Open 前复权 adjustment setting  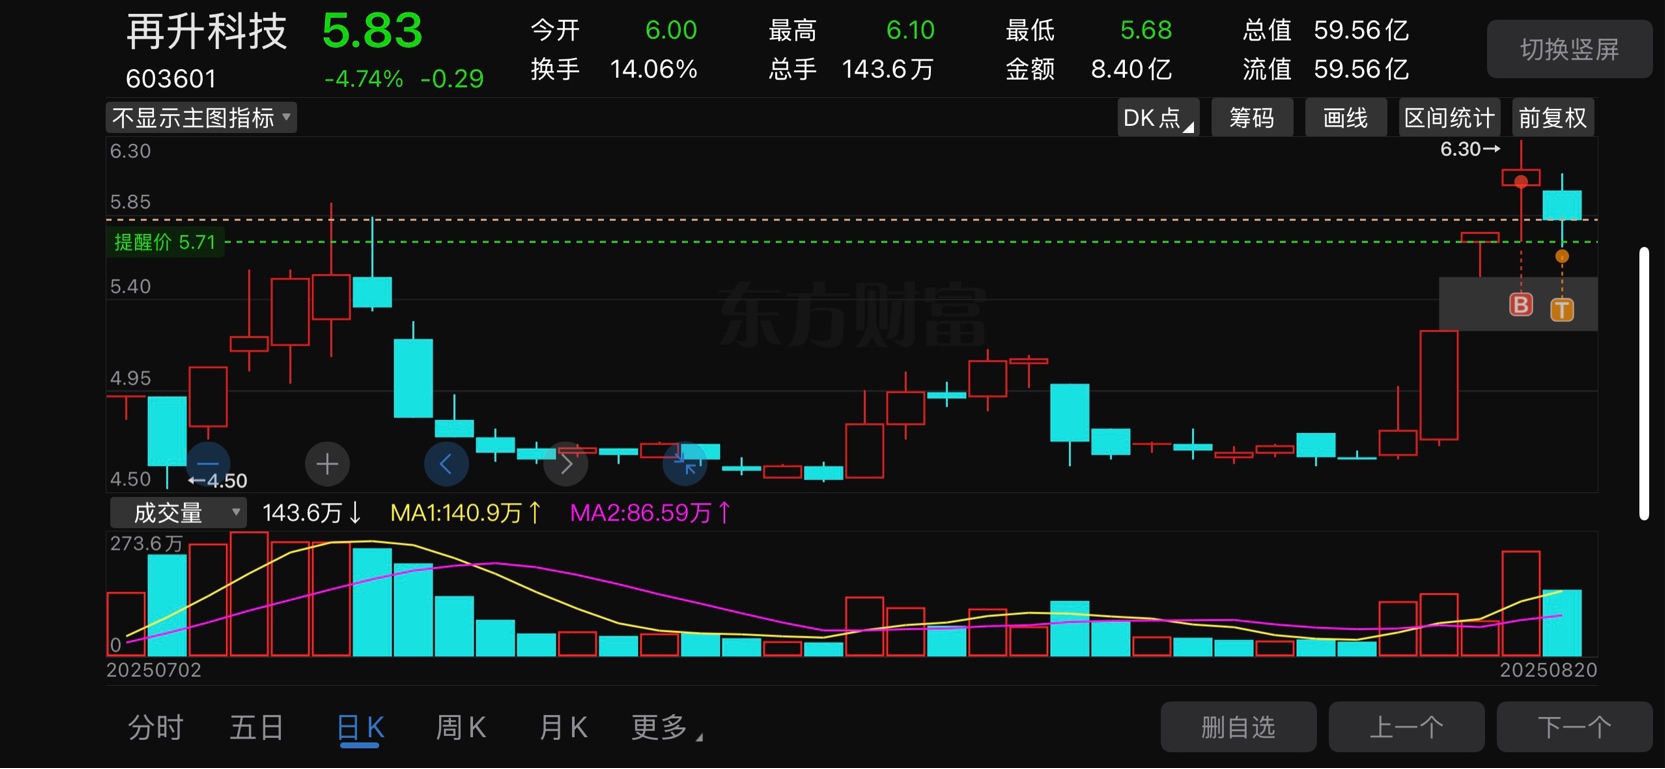pos(1552,118)
